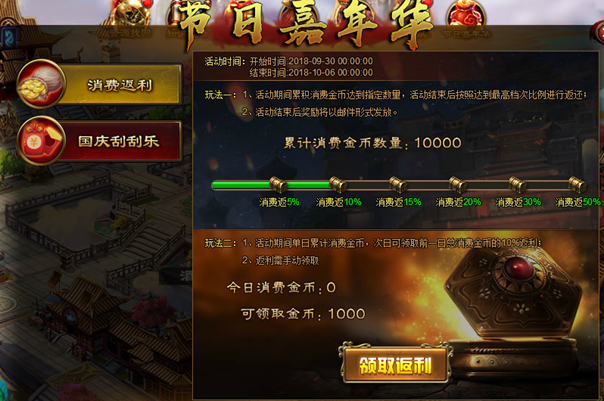Click the gold ingot bag icon
Image resolution: width=604 pixels, height=401 pixels.
40,84
